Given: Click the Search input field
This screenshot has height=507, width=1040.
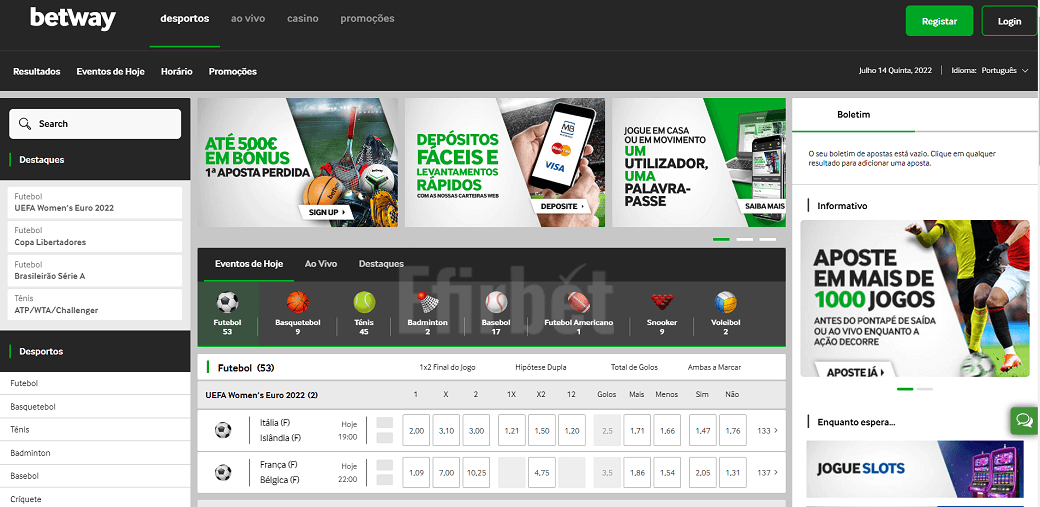Looking at the screenshot, I should pos(95,124).
